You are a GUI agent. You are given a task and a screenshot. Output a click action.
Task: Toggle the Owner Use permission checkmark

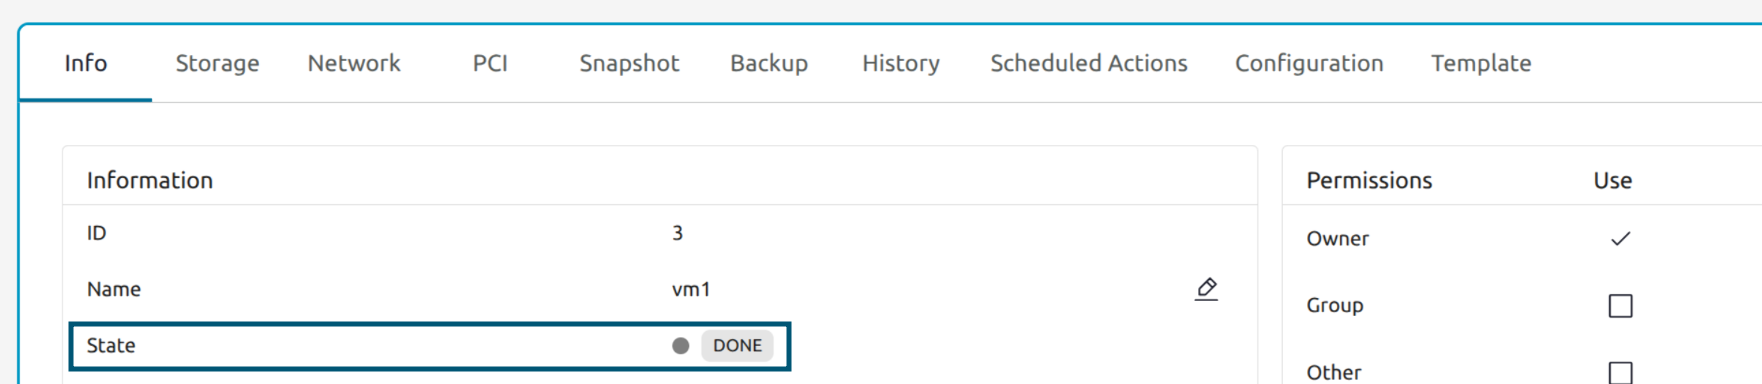pos(1620,238)
